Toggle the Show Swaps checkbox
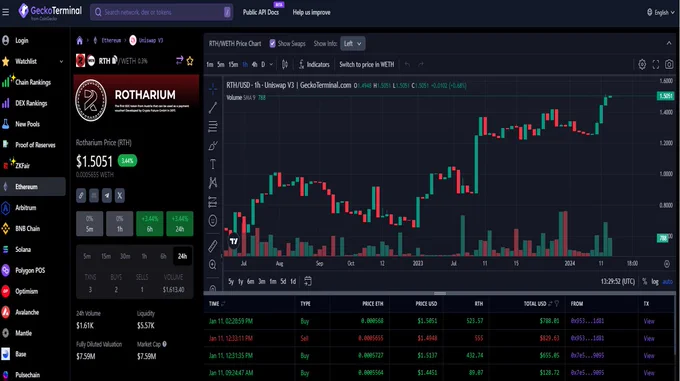This screenshot has height=381, width=680. pyautogui.click(x=272, y=43)
